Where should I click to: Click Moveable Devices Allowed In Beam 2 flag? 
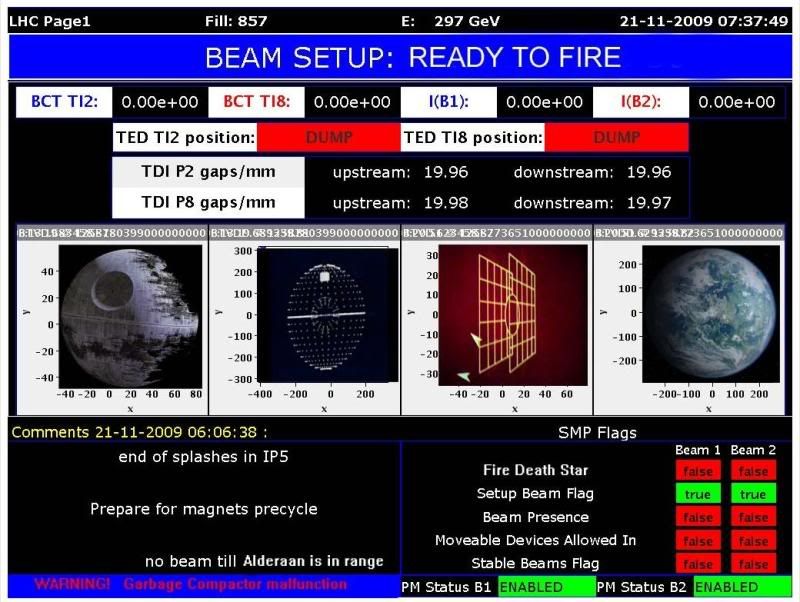pyautogui.click(x=754, y=540)
